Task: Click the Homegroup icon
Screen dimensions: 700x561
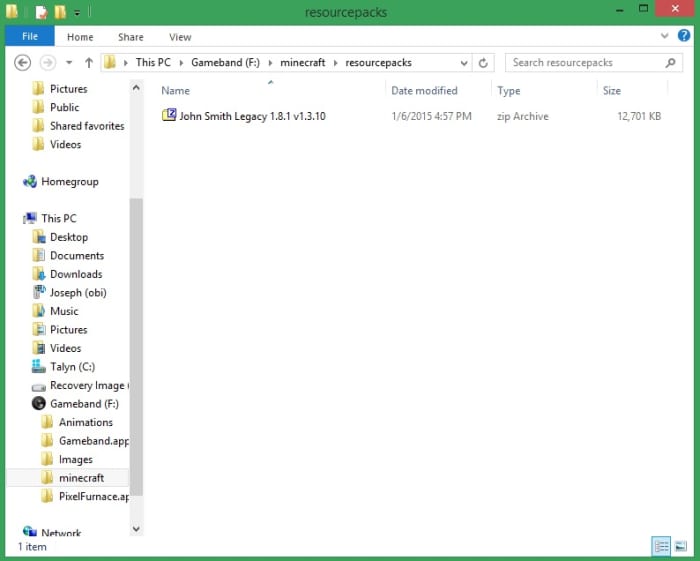Action: (30, 182)
